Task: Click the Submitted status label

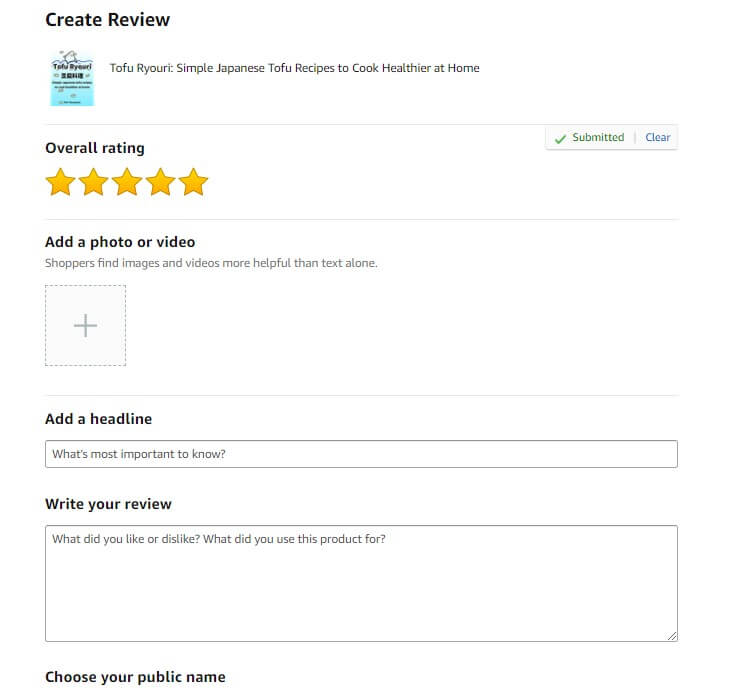Action: tap(598, 137)
